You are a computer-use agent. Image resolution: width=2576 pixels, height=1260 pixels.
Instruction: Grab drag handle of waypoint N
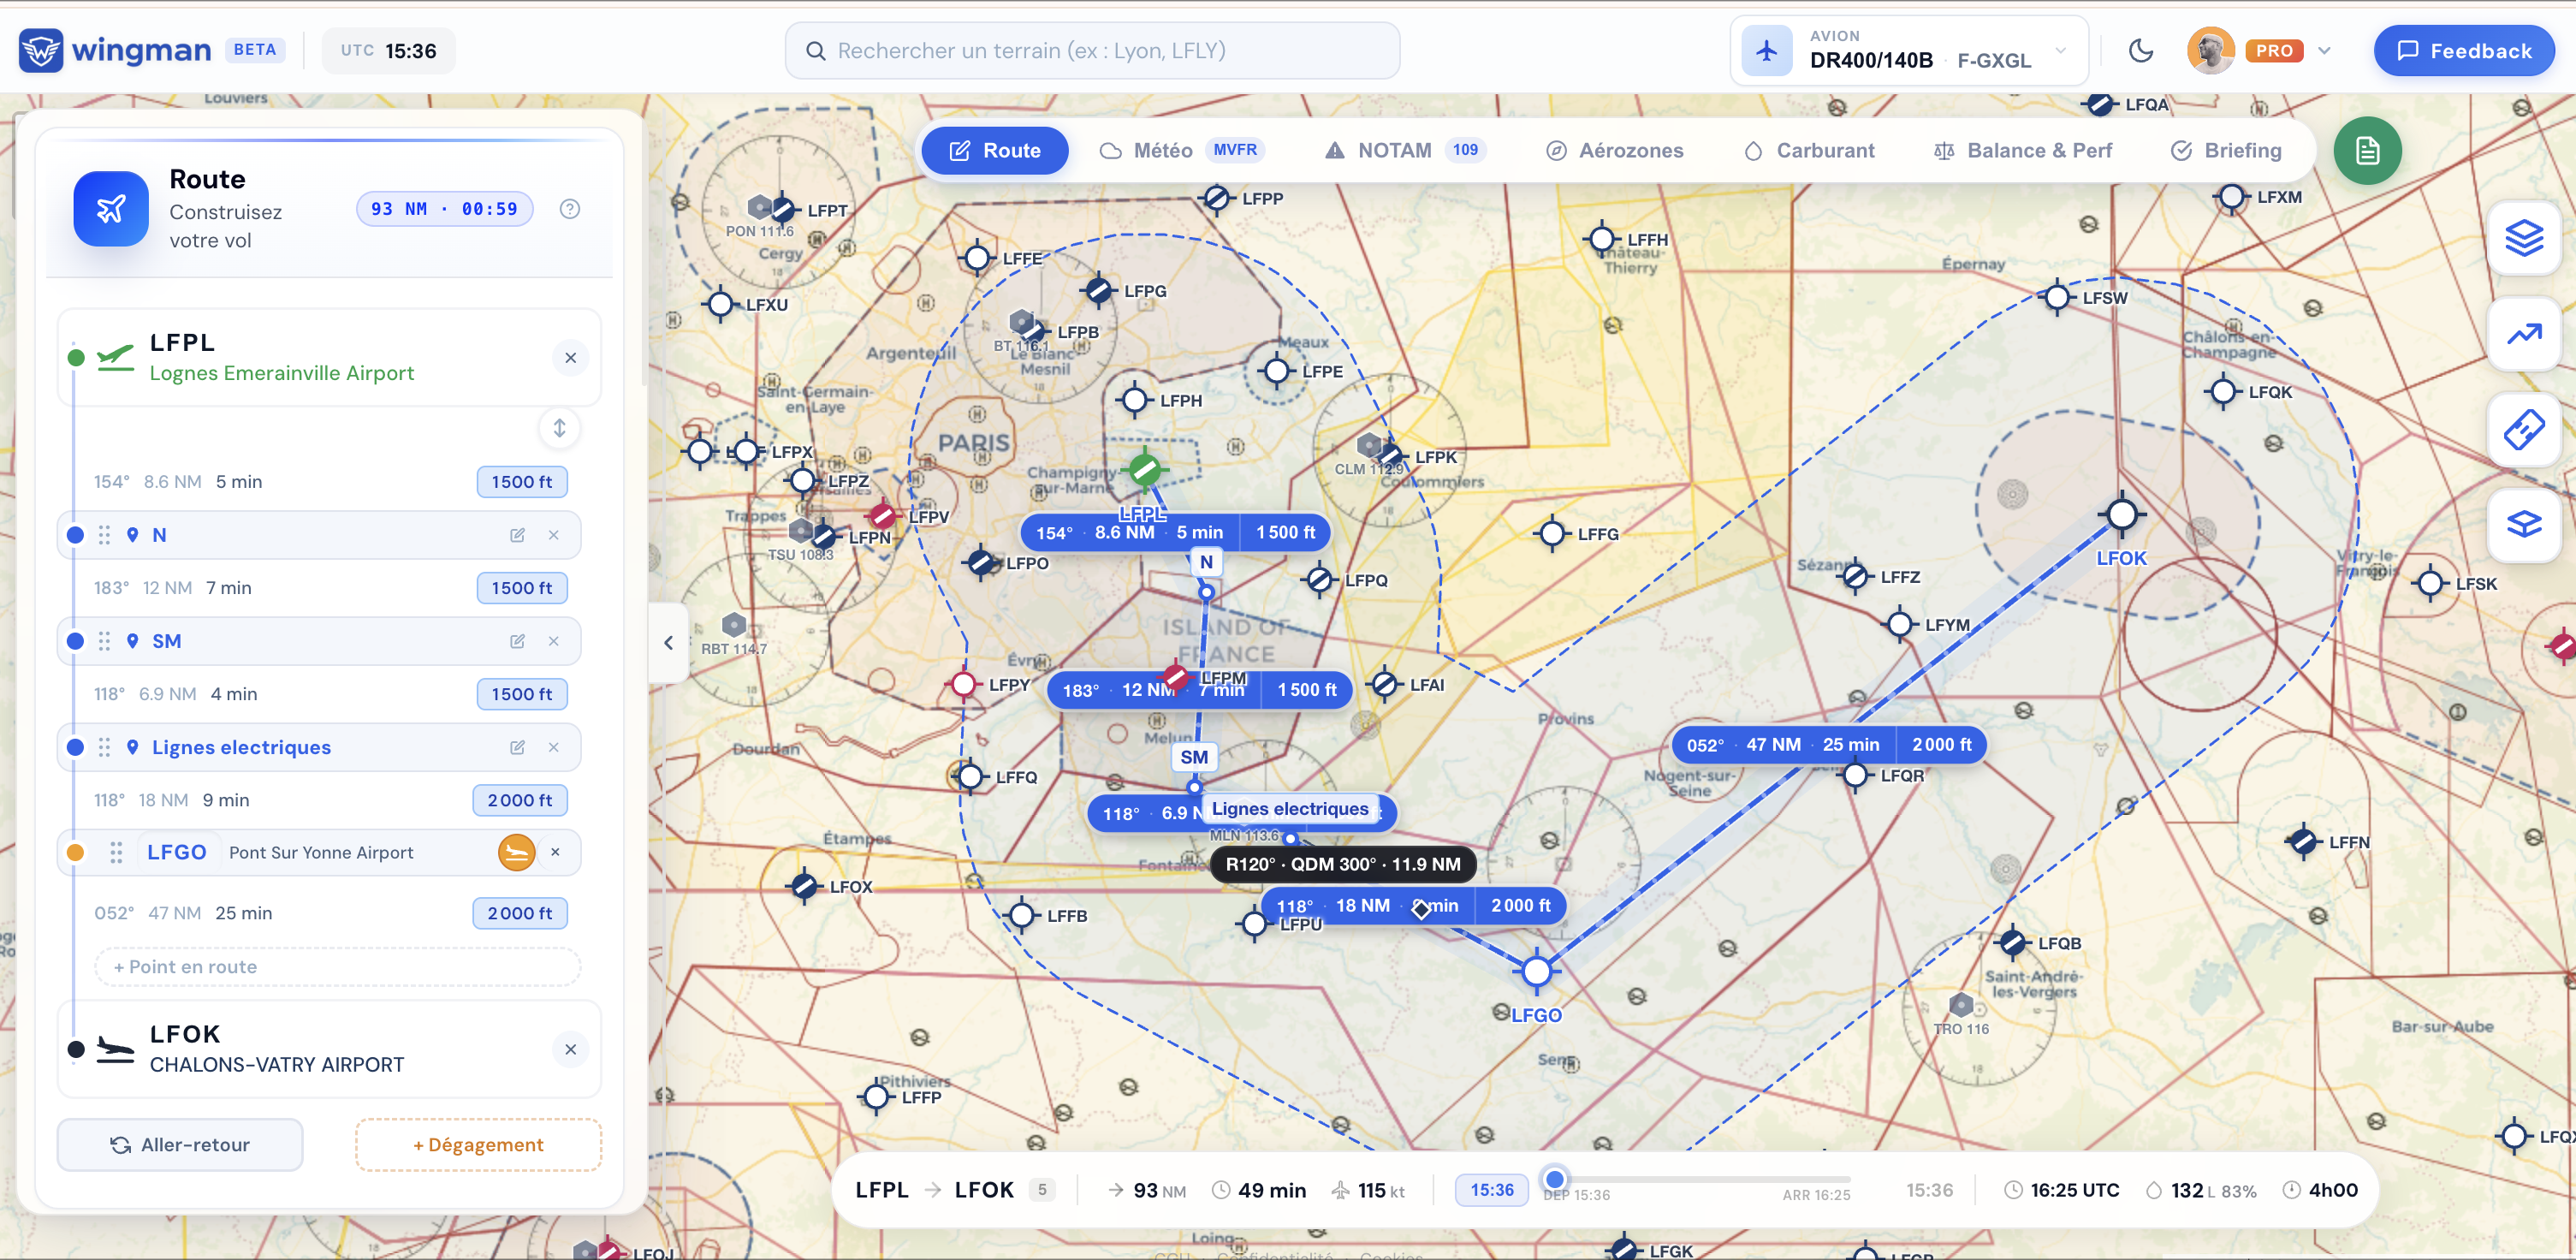click(104, 535)
